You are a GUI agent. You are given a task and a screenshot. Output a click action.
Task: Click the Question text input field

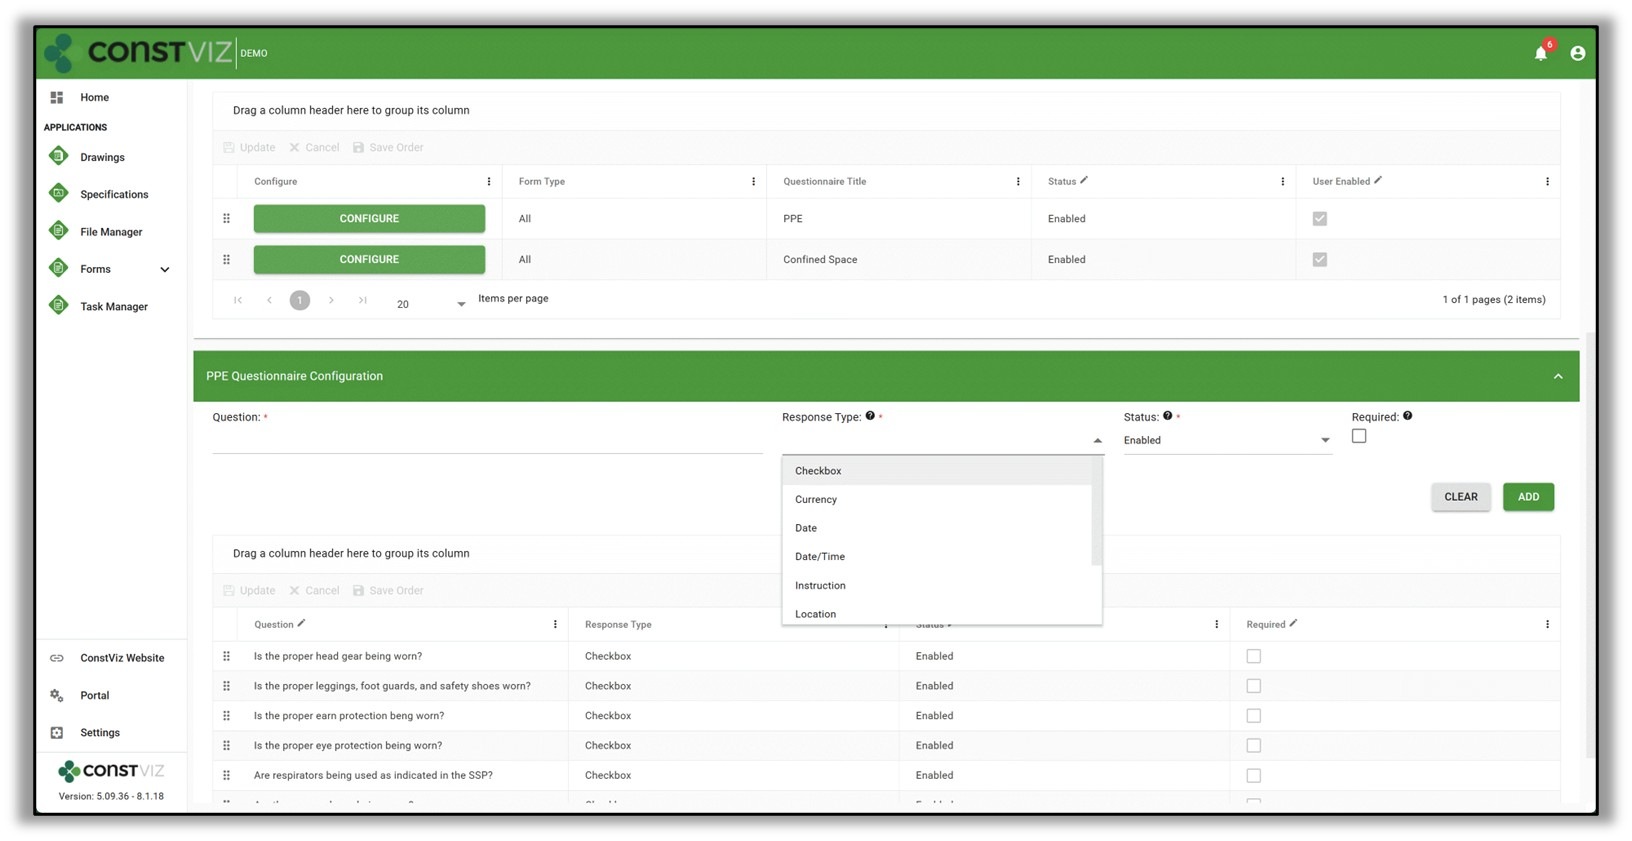(486, 441)
